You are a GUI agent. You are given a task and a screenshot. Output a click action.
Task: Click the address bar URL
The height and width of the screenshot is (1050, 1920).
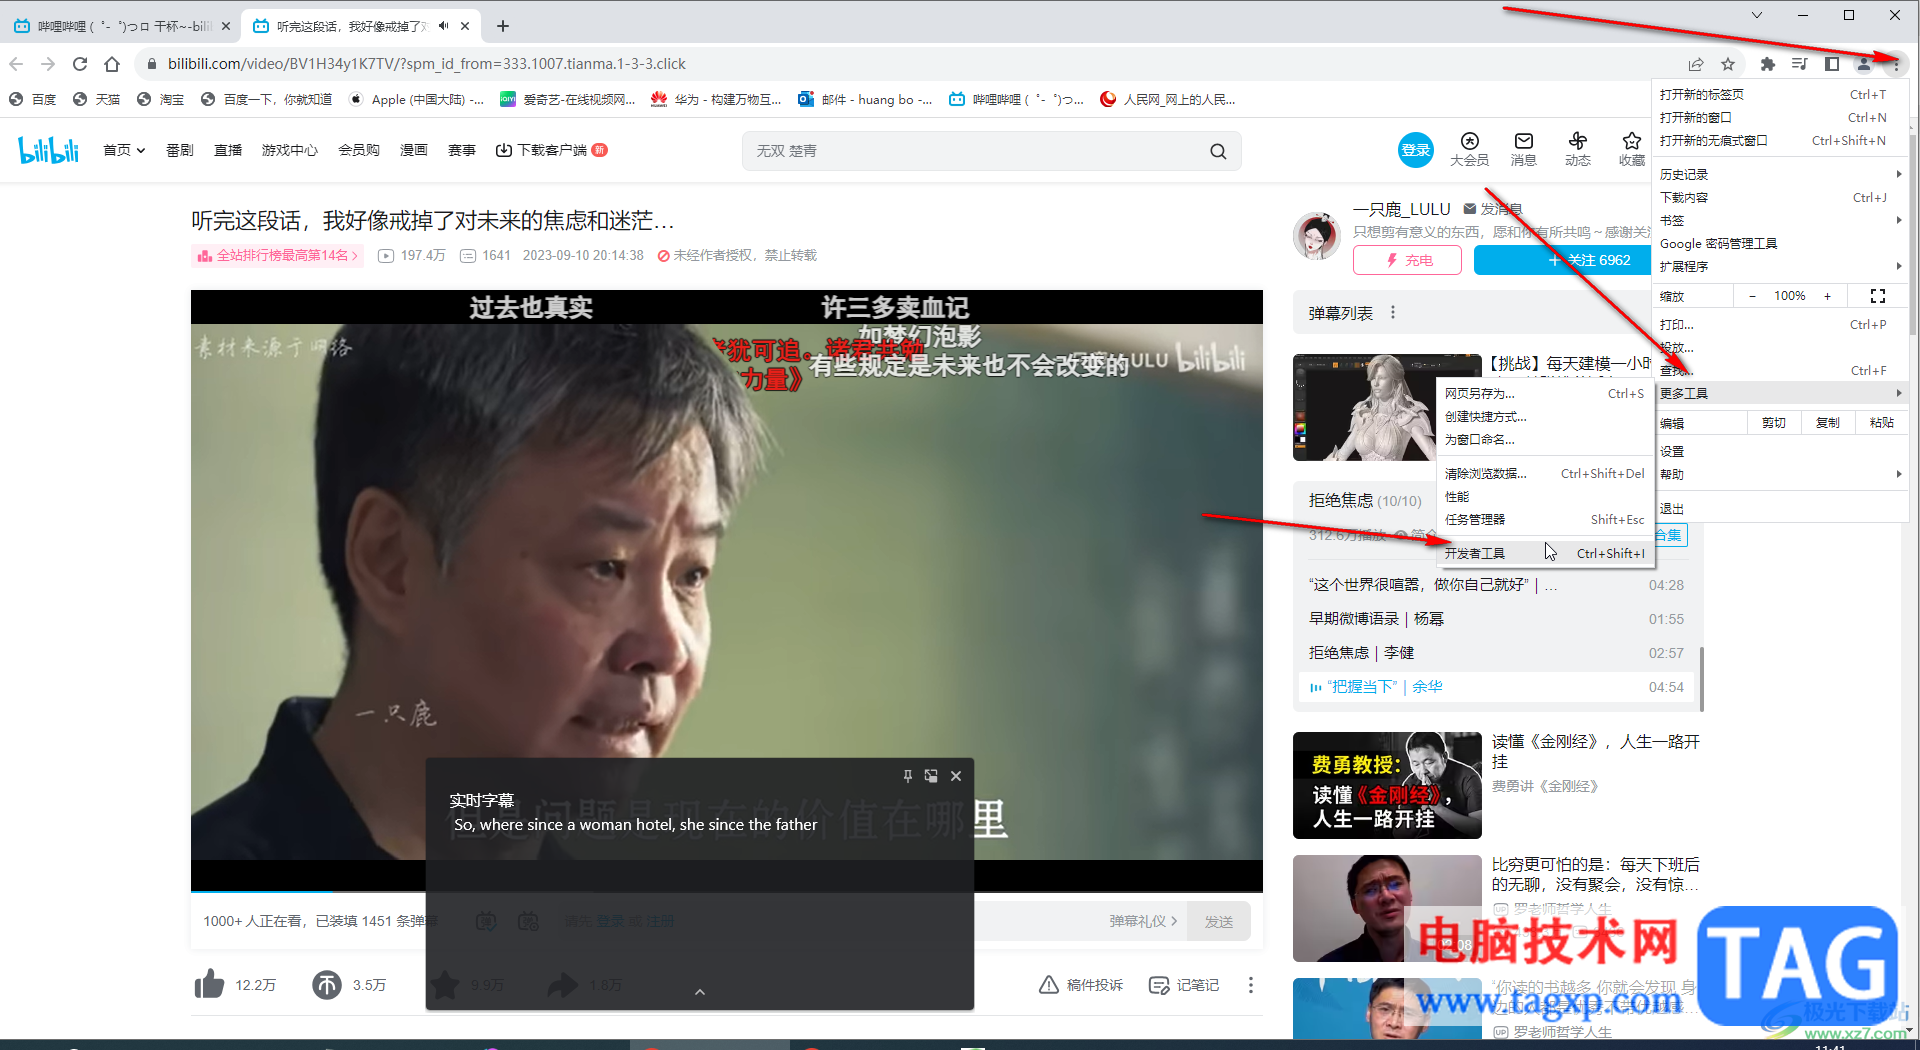tap(427, 64)
